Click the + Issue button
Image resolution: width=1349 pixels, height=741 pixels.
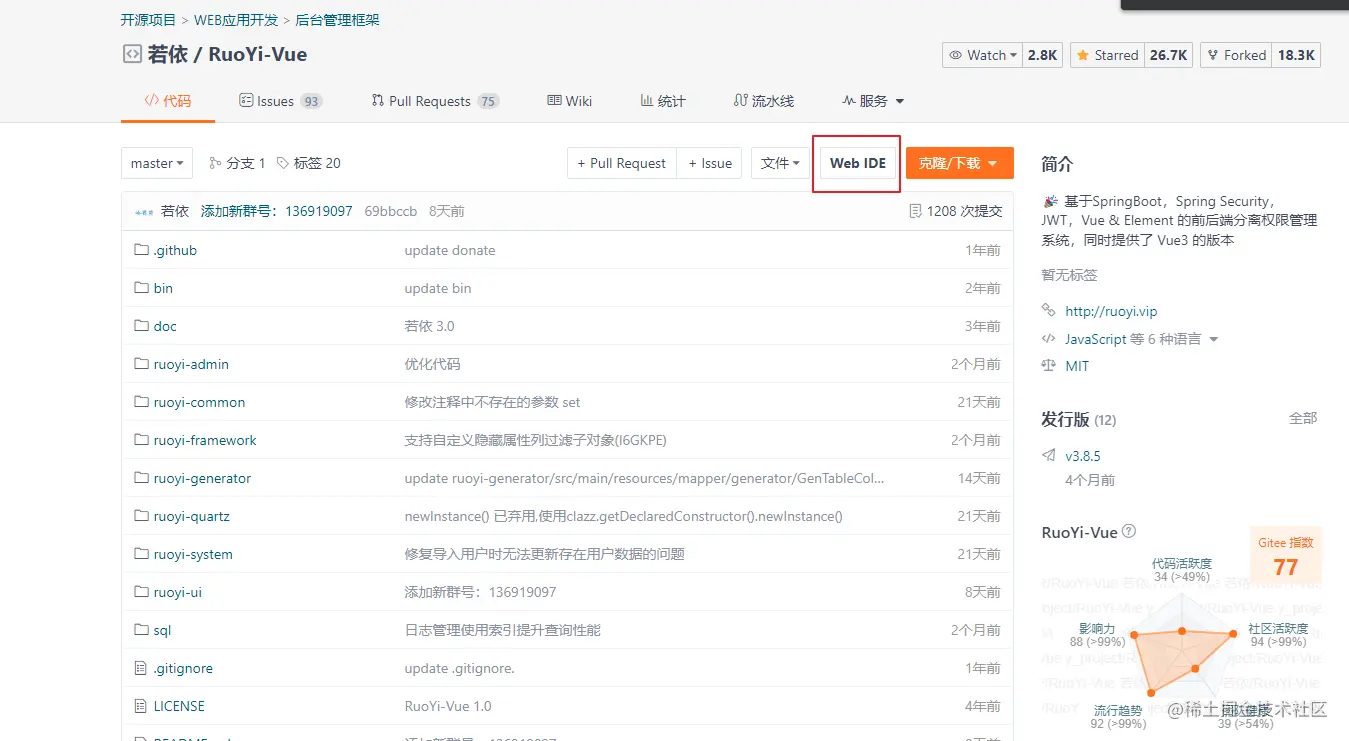tap(710, 163)
